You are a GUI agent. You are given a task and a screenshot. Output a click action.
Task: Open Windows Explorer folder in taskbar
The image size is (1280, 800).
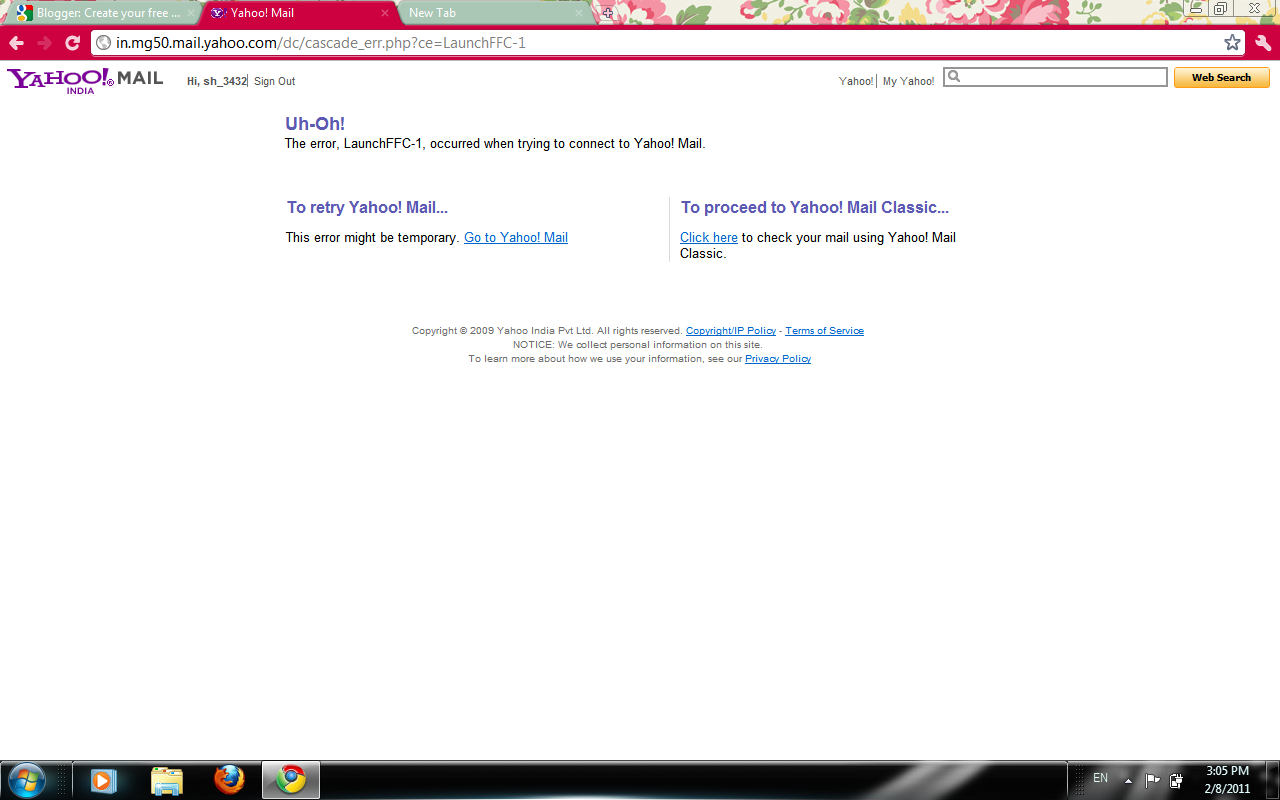tap(167, 779)
